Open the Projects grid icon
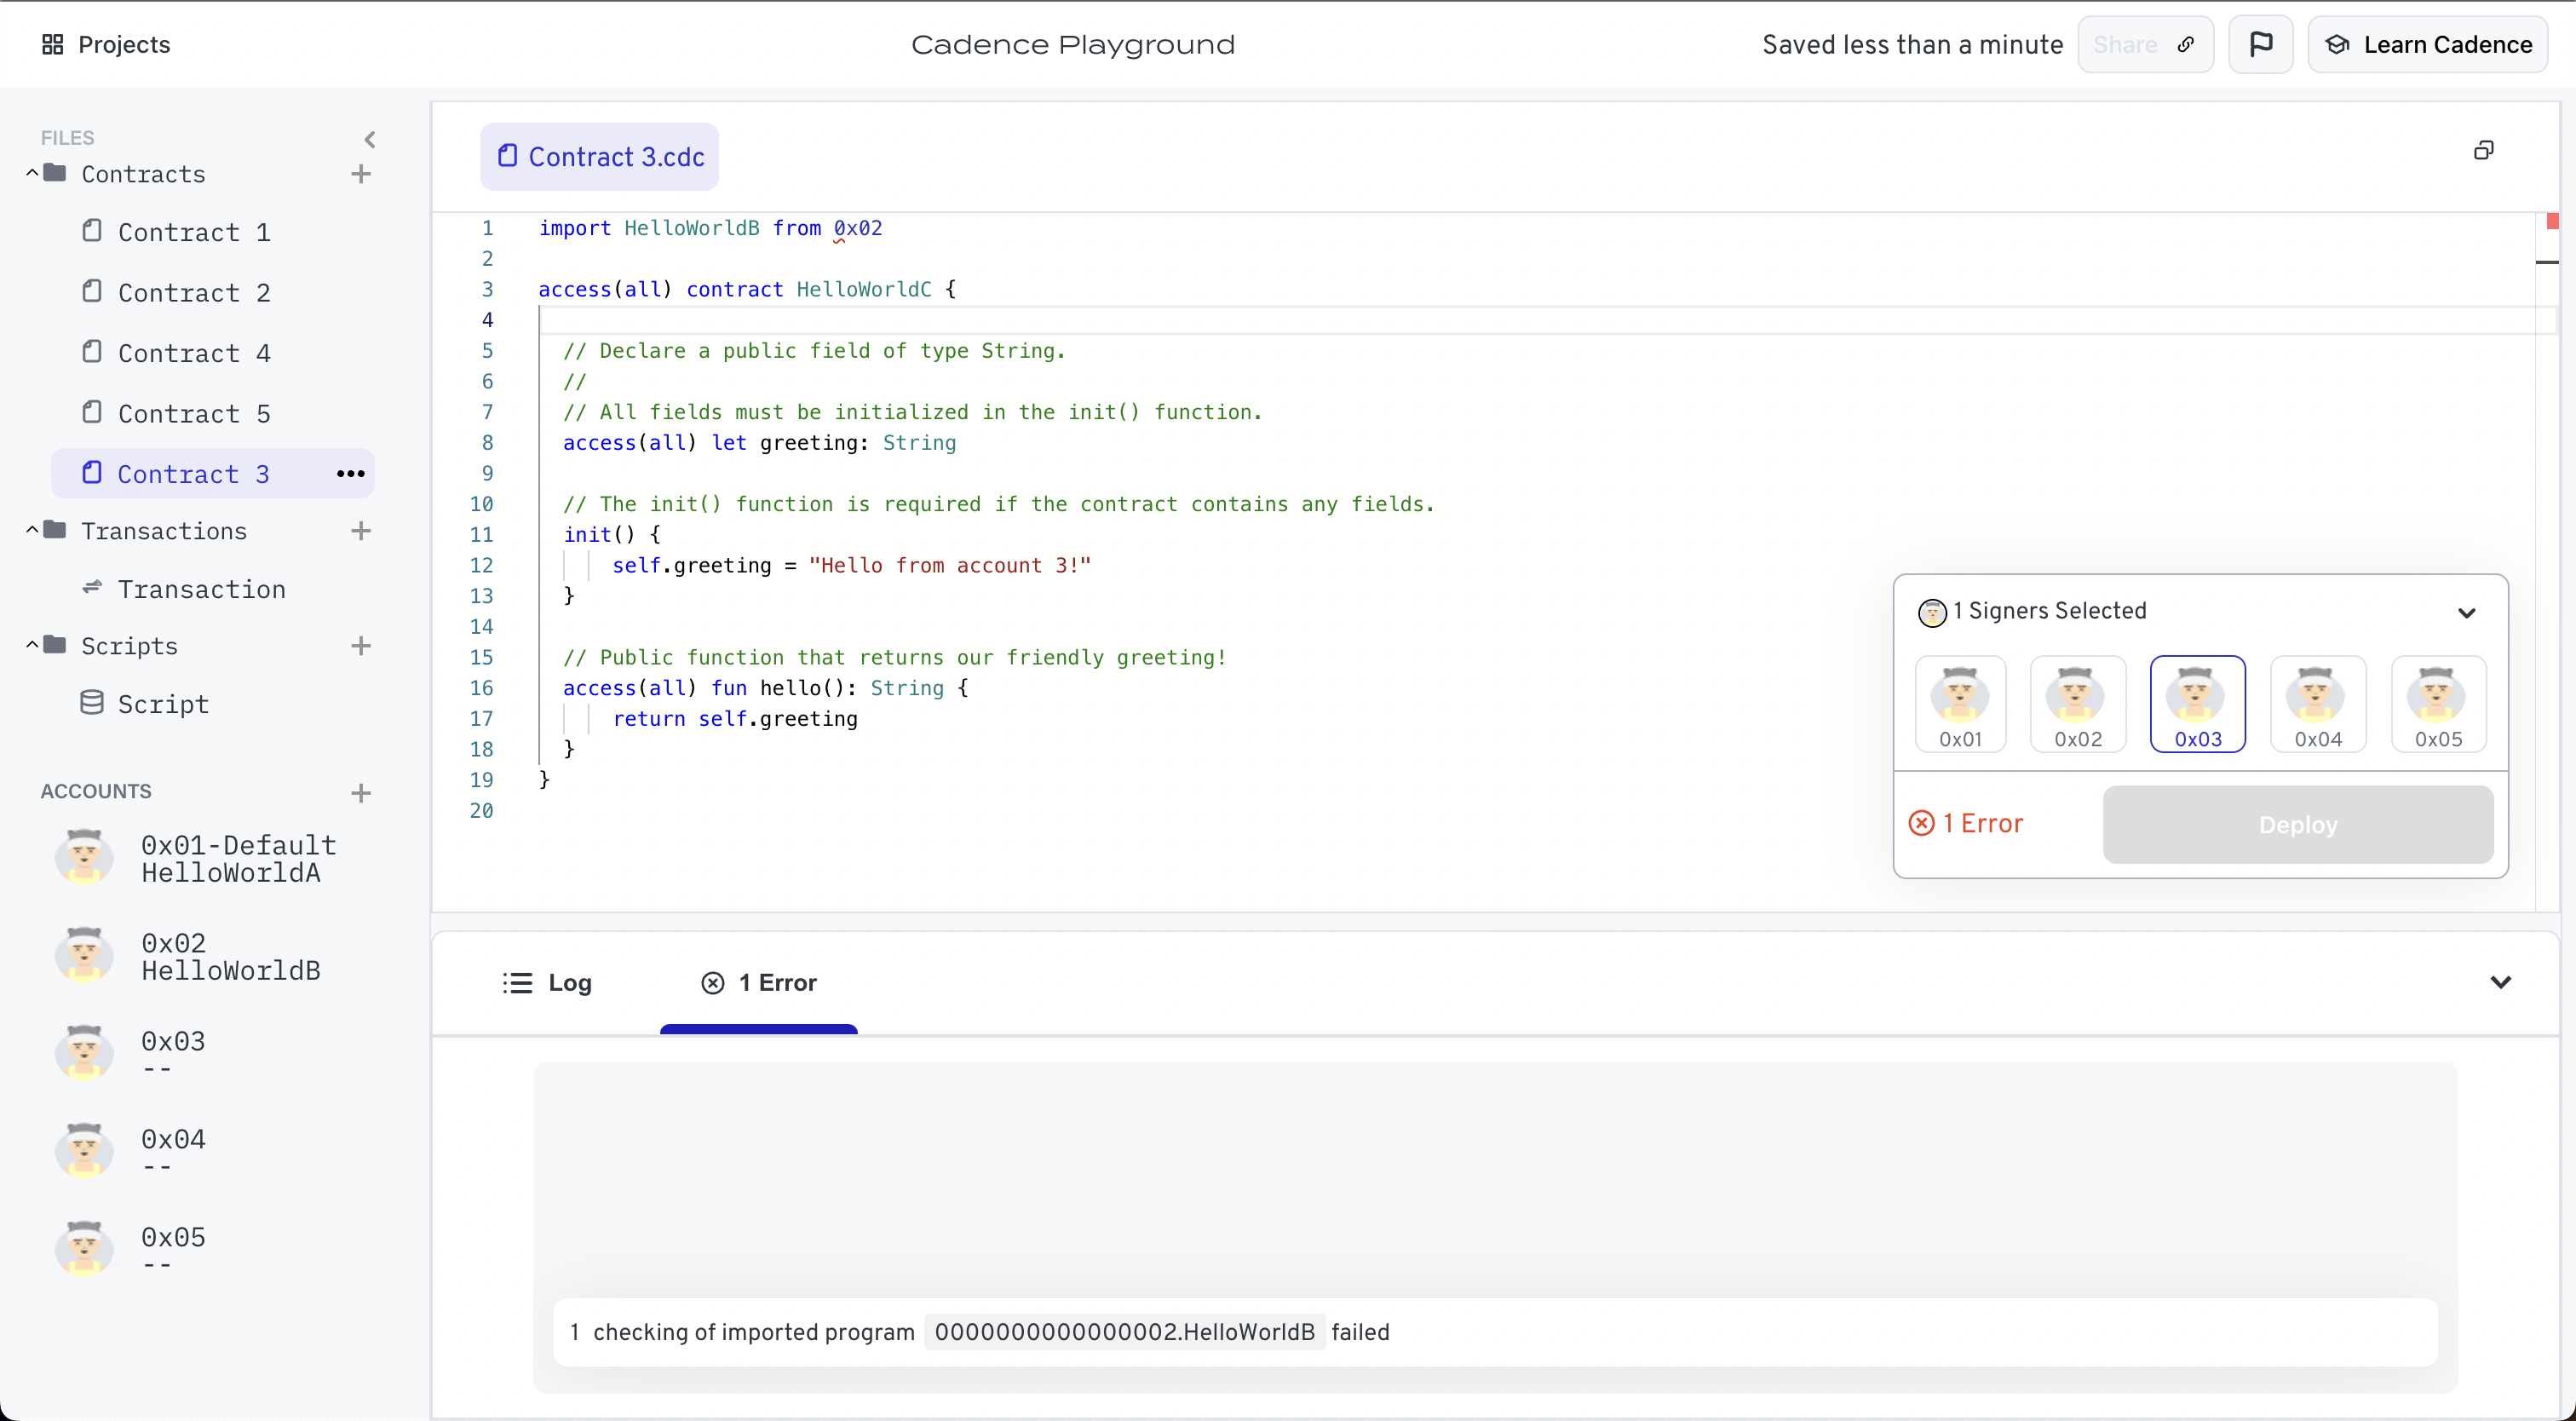This screenshot has width=2576, height=1421. click(53, 44)
